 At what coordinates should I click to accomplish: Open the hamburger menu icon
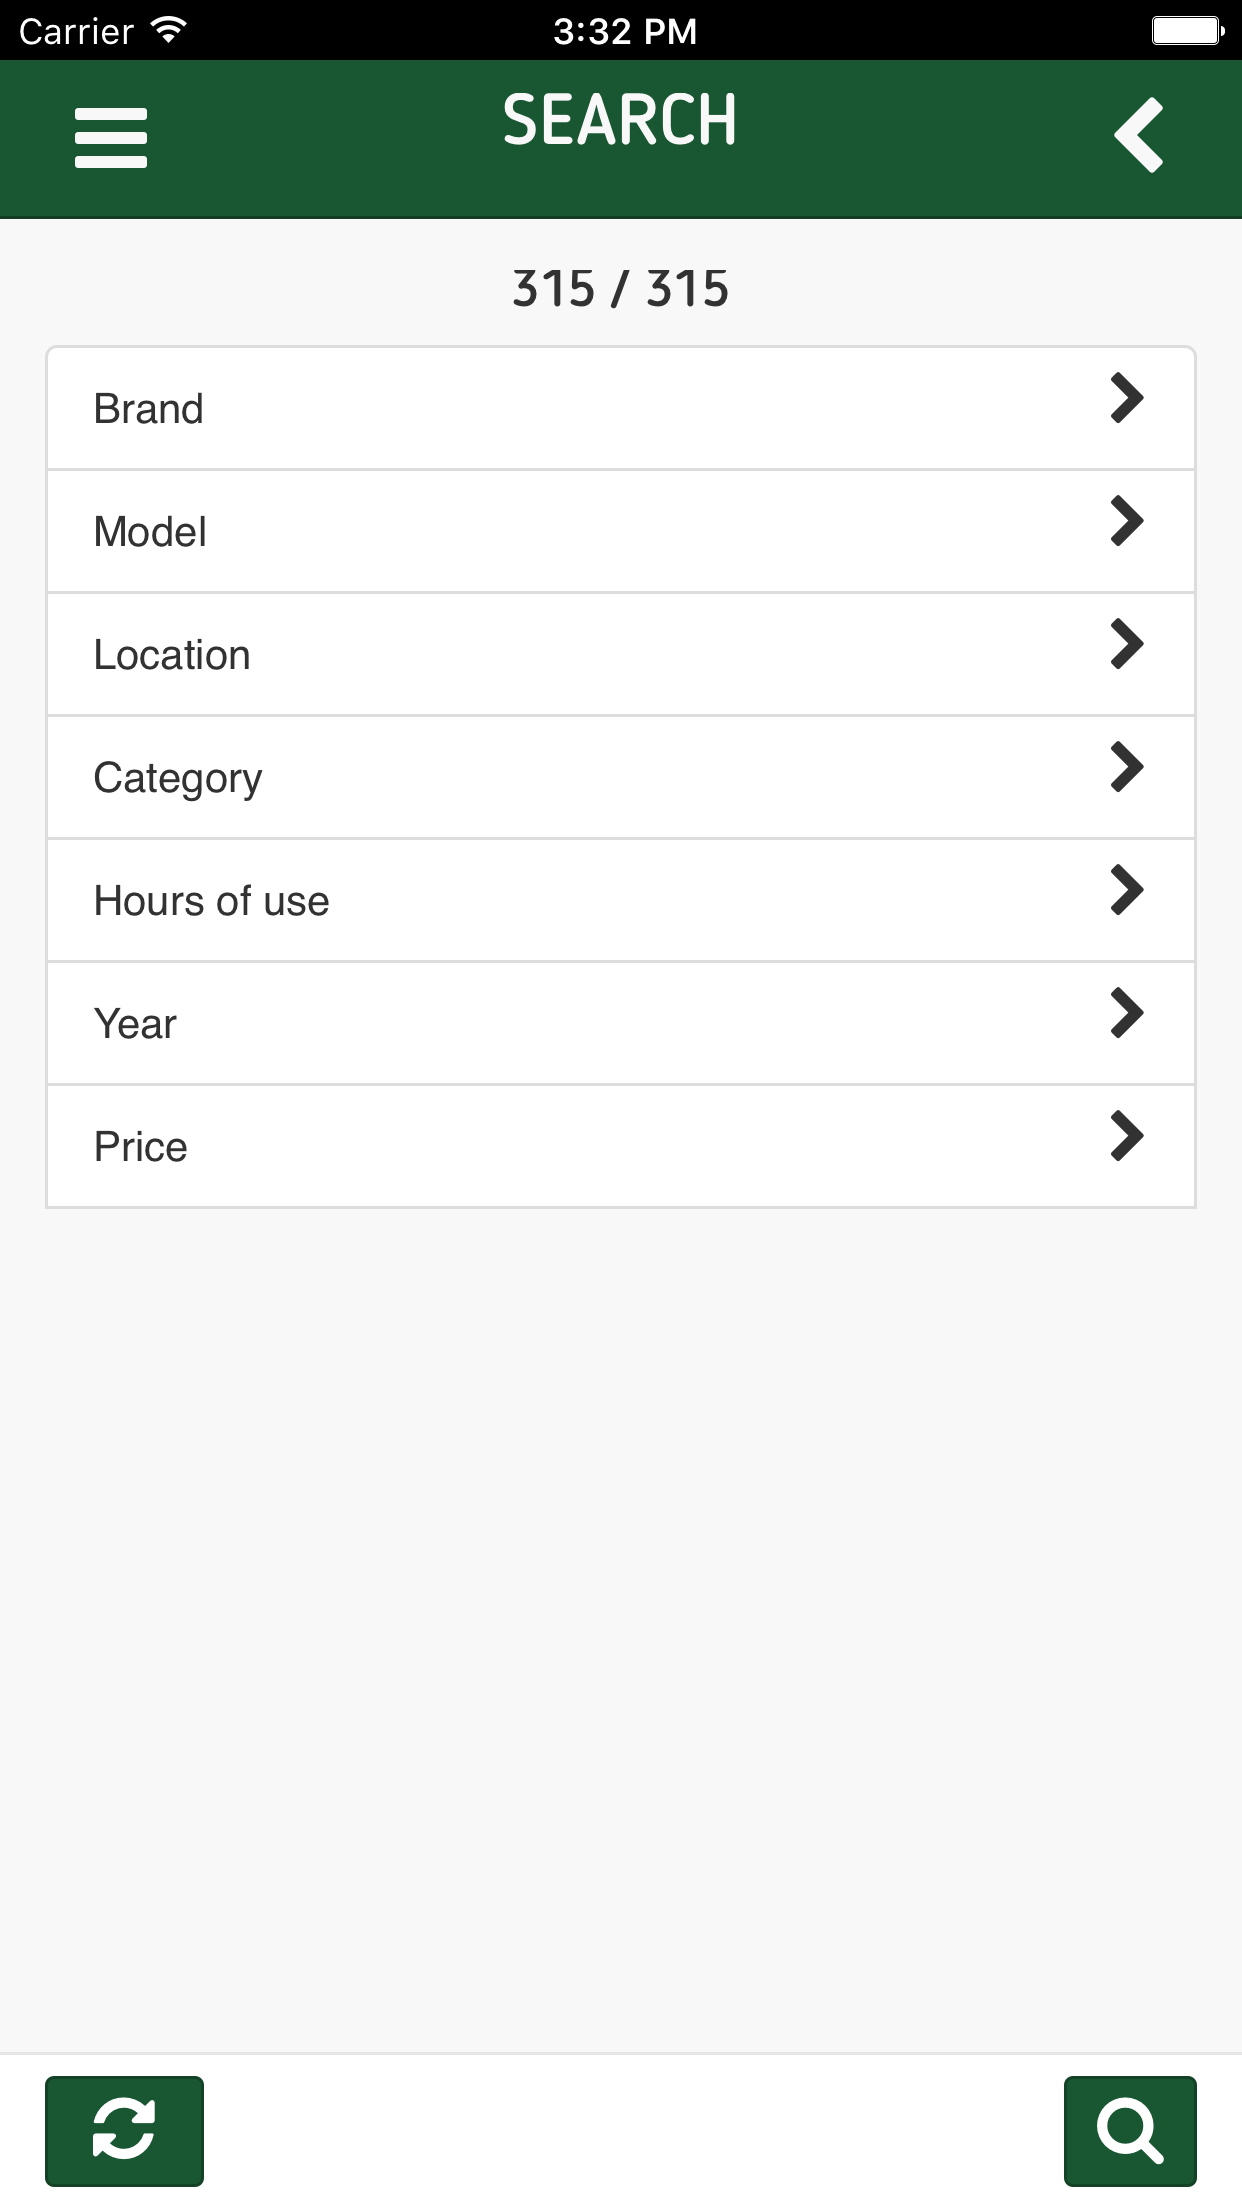click(110, 137)
